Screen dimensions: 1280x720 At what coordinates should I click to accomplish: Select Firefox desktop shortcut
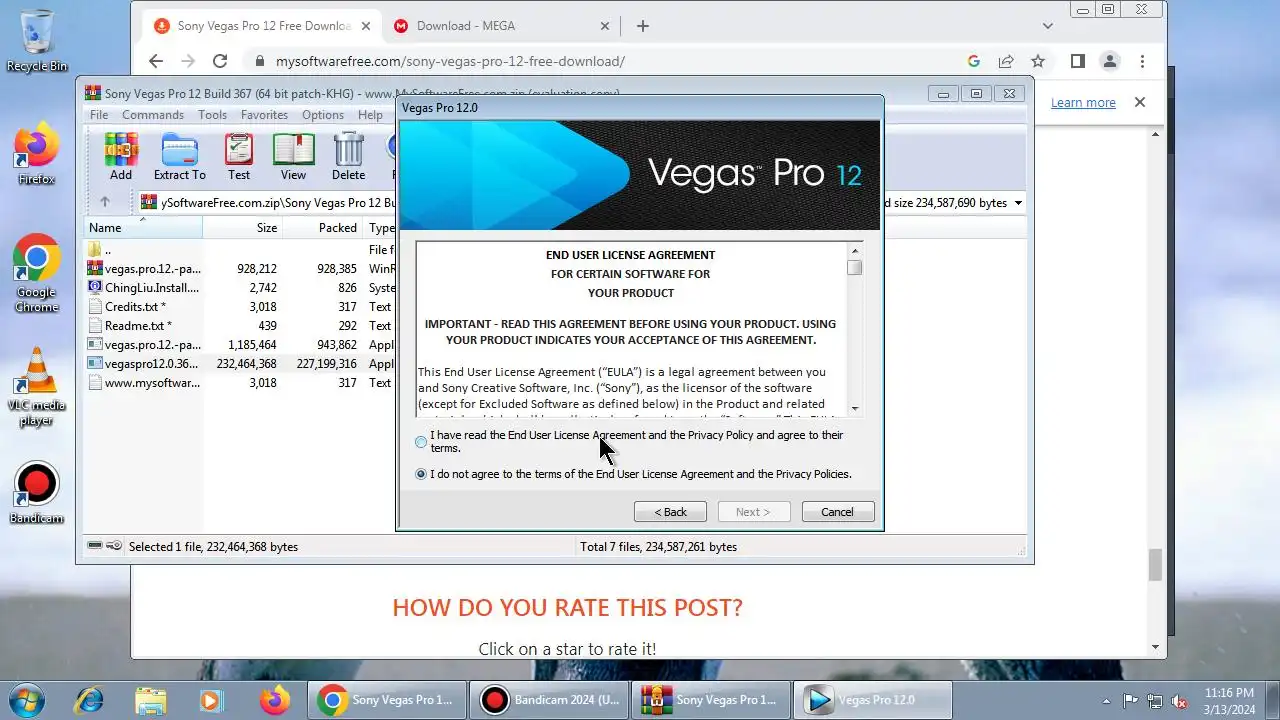37,154
